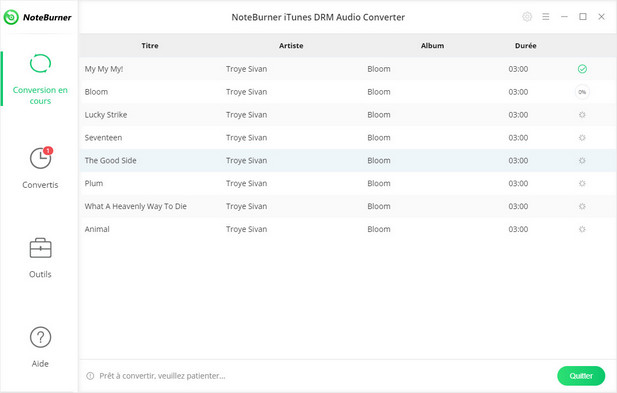Sort by the Titre column header
This screenshot has height=393, width=617.
click(x=150, y=46)
